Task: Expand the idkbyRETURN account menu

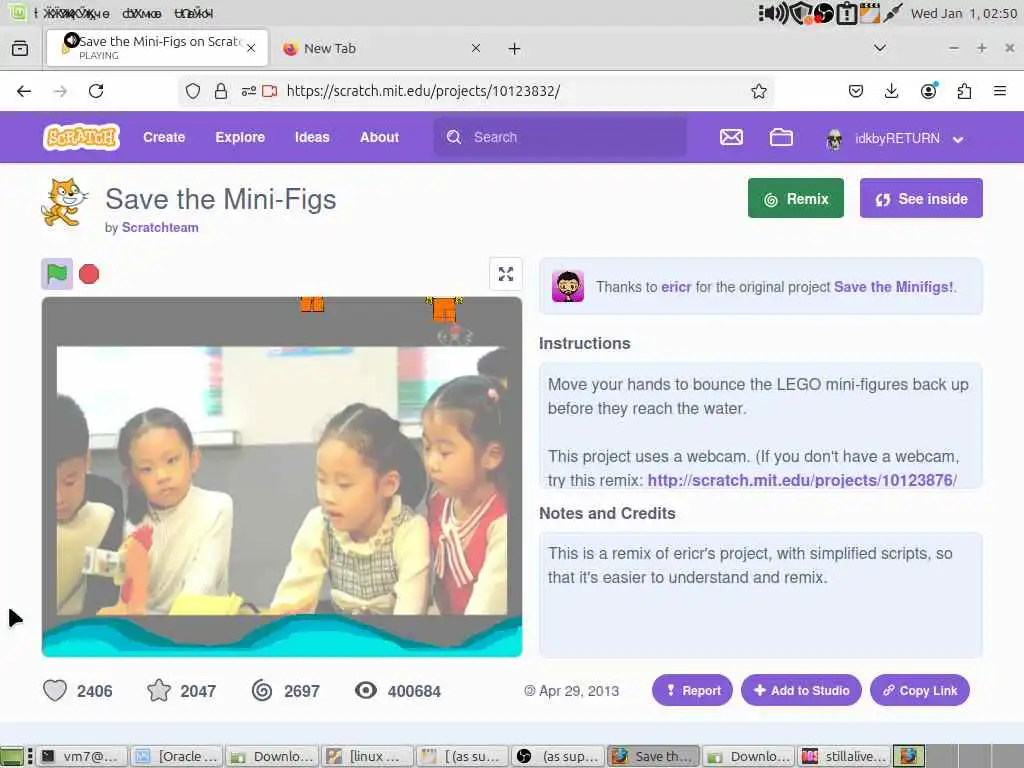Action: pos(894,138)
